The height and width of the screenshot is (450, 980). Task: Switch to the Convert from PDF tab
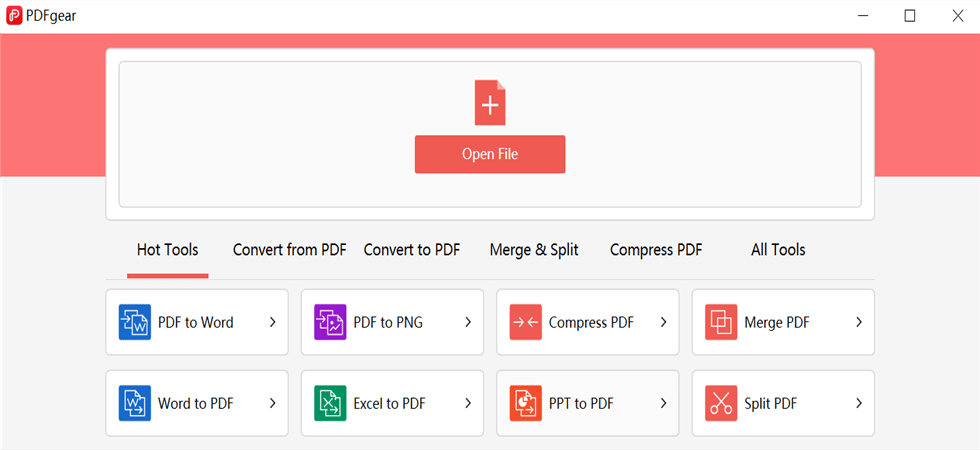coord(289,250)
